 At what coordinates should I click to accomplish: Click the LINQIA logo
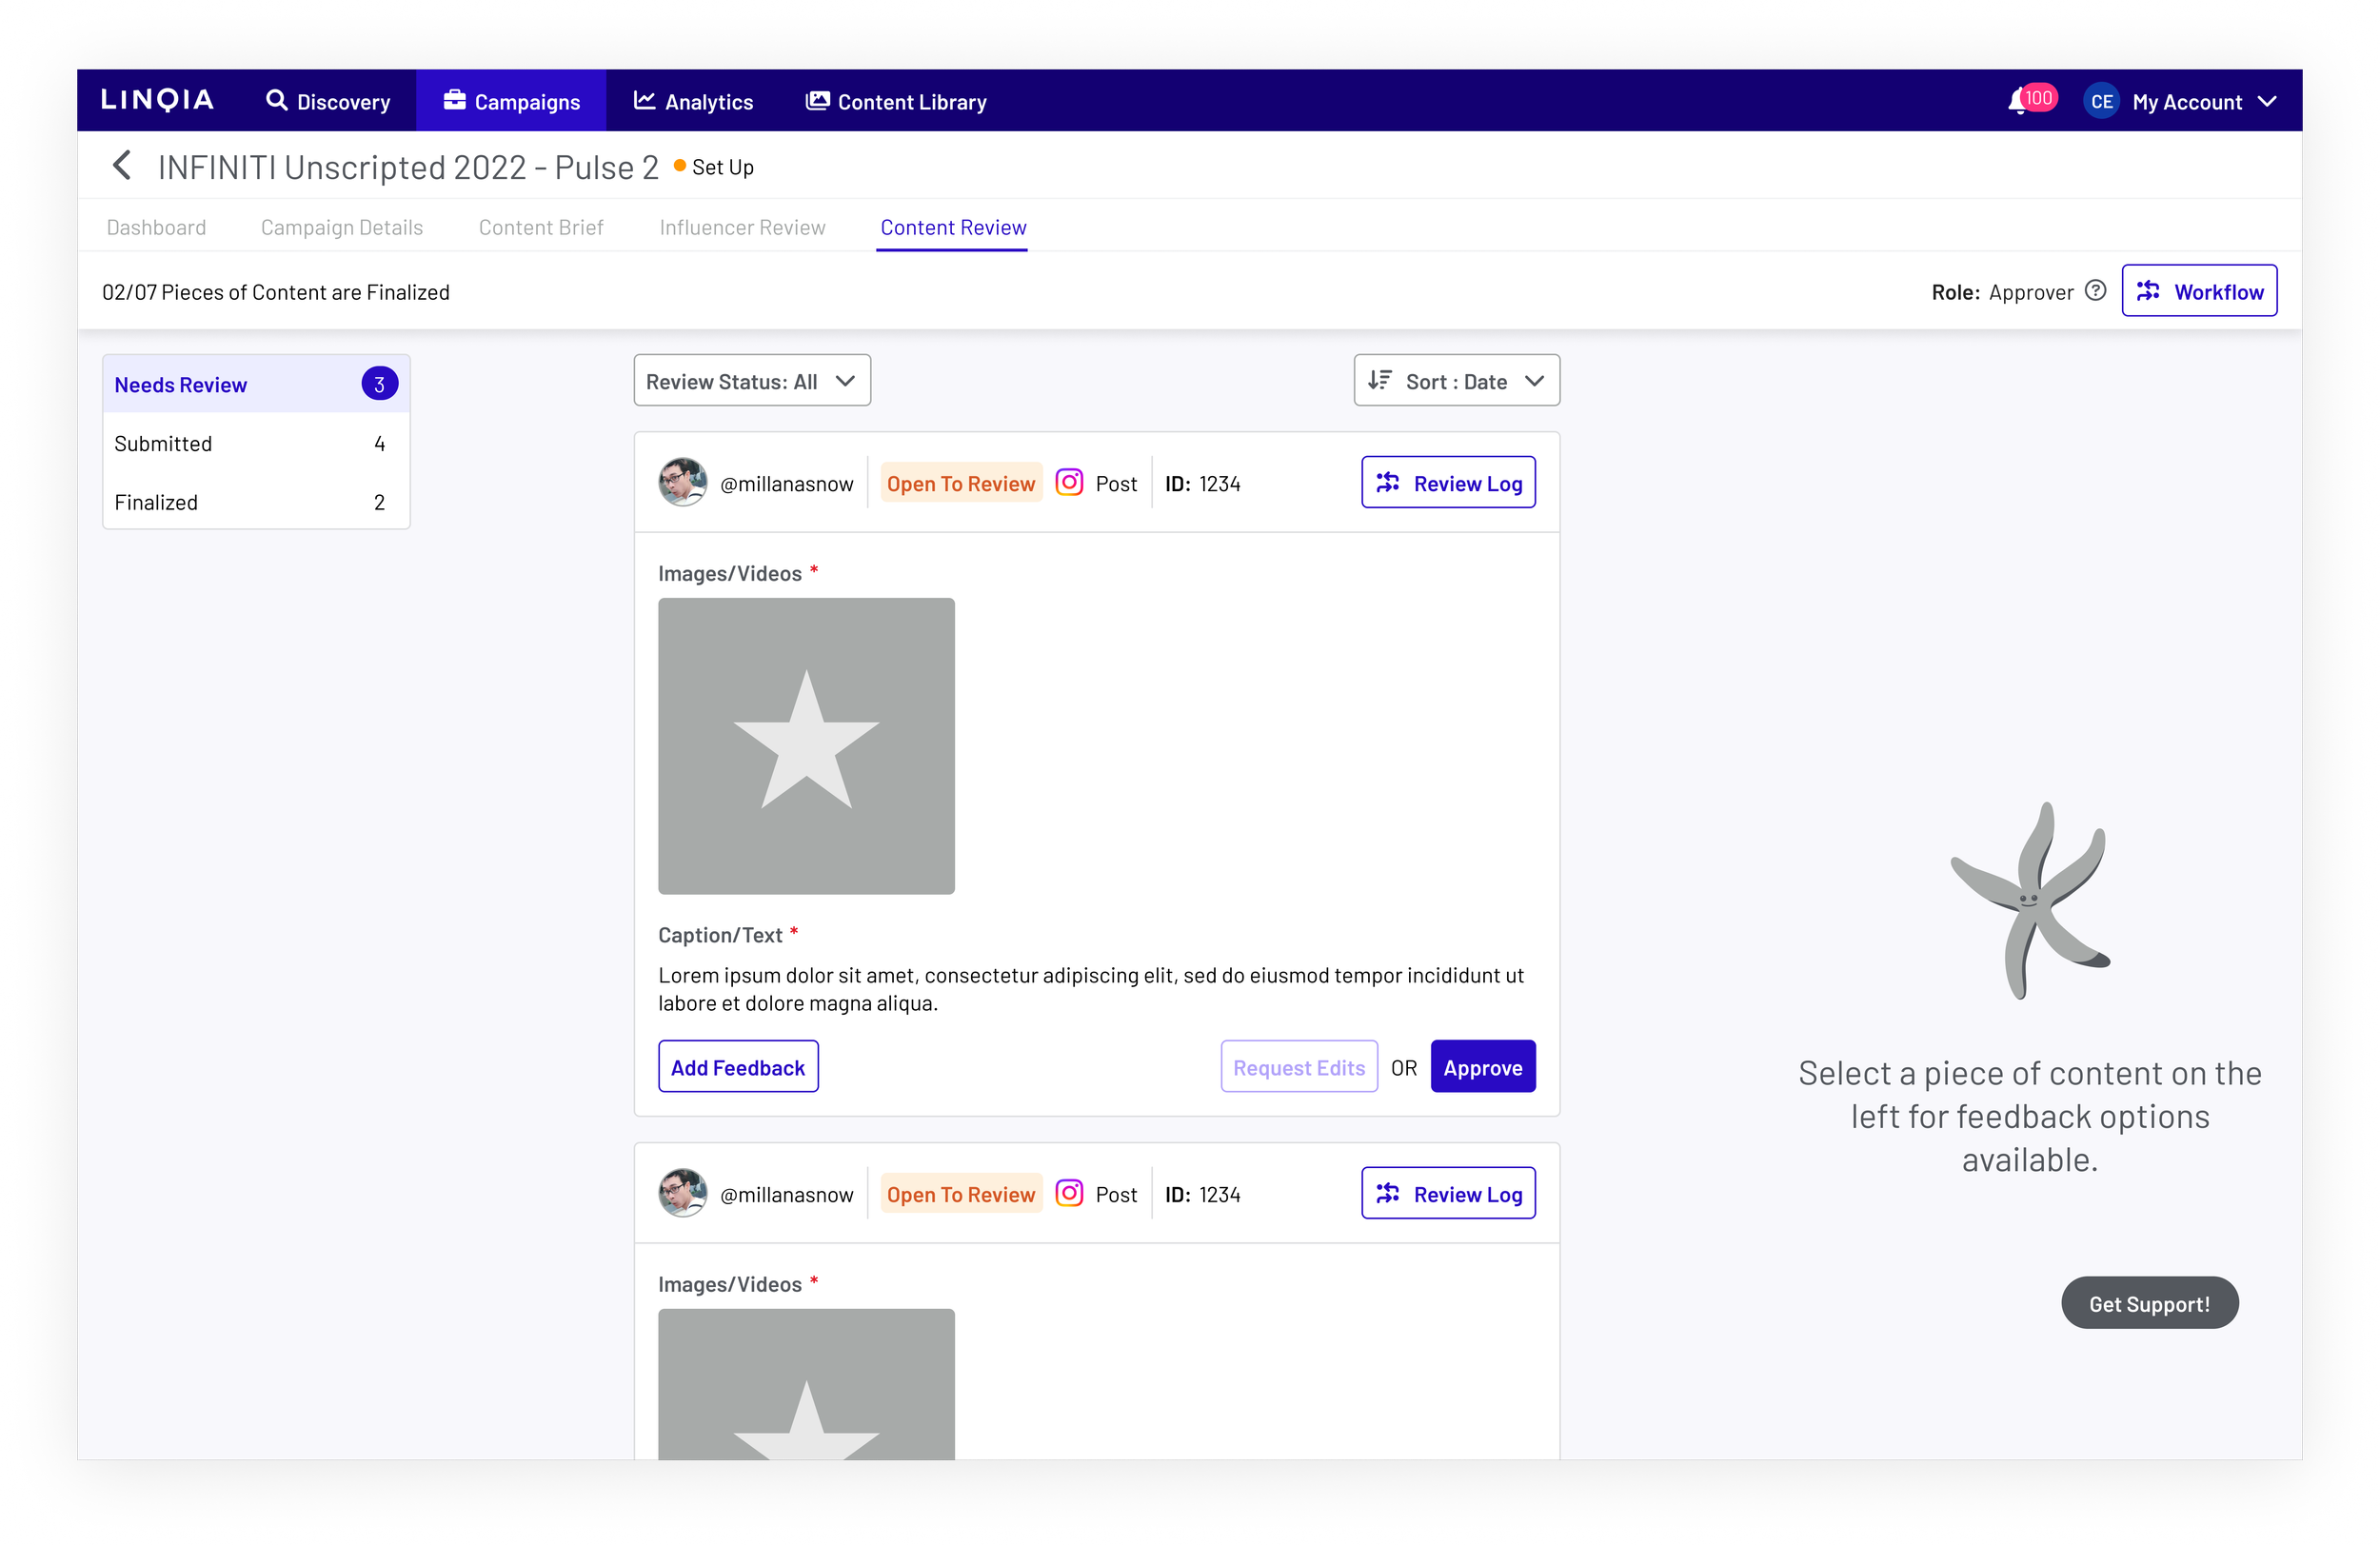click(157, 100)
